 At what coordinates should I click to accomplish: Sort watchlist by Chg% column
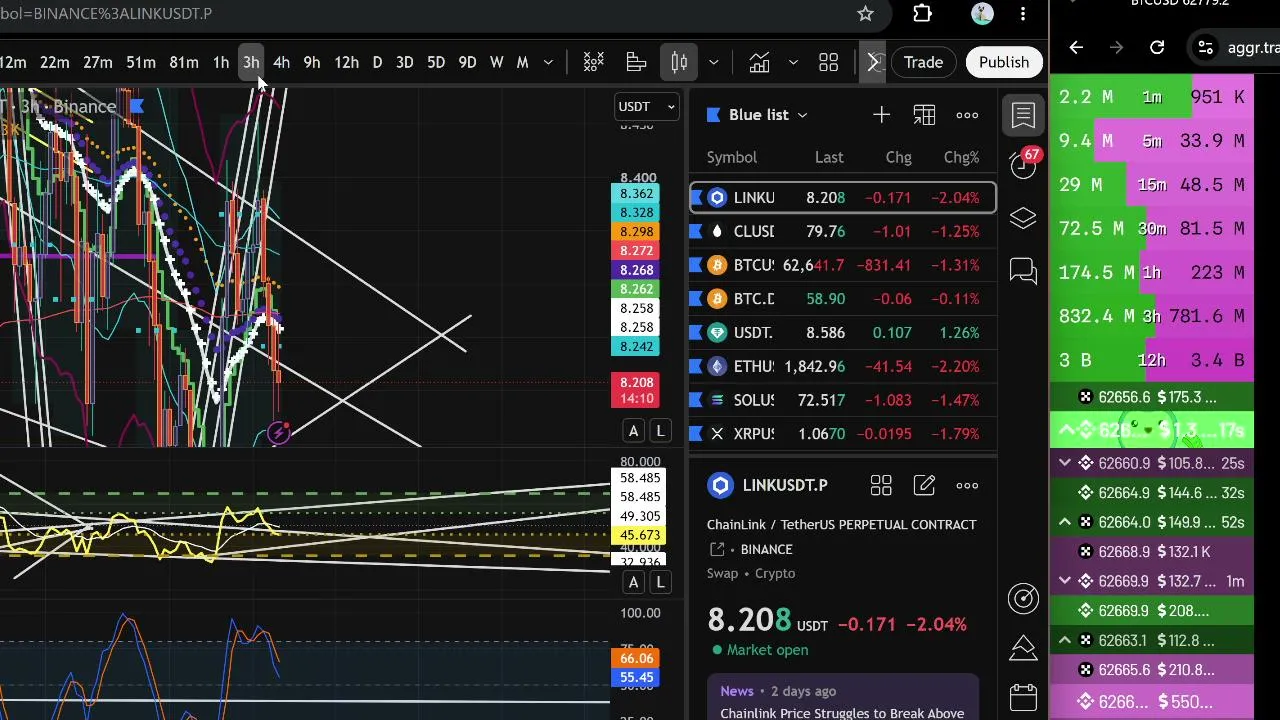point(961,157)
